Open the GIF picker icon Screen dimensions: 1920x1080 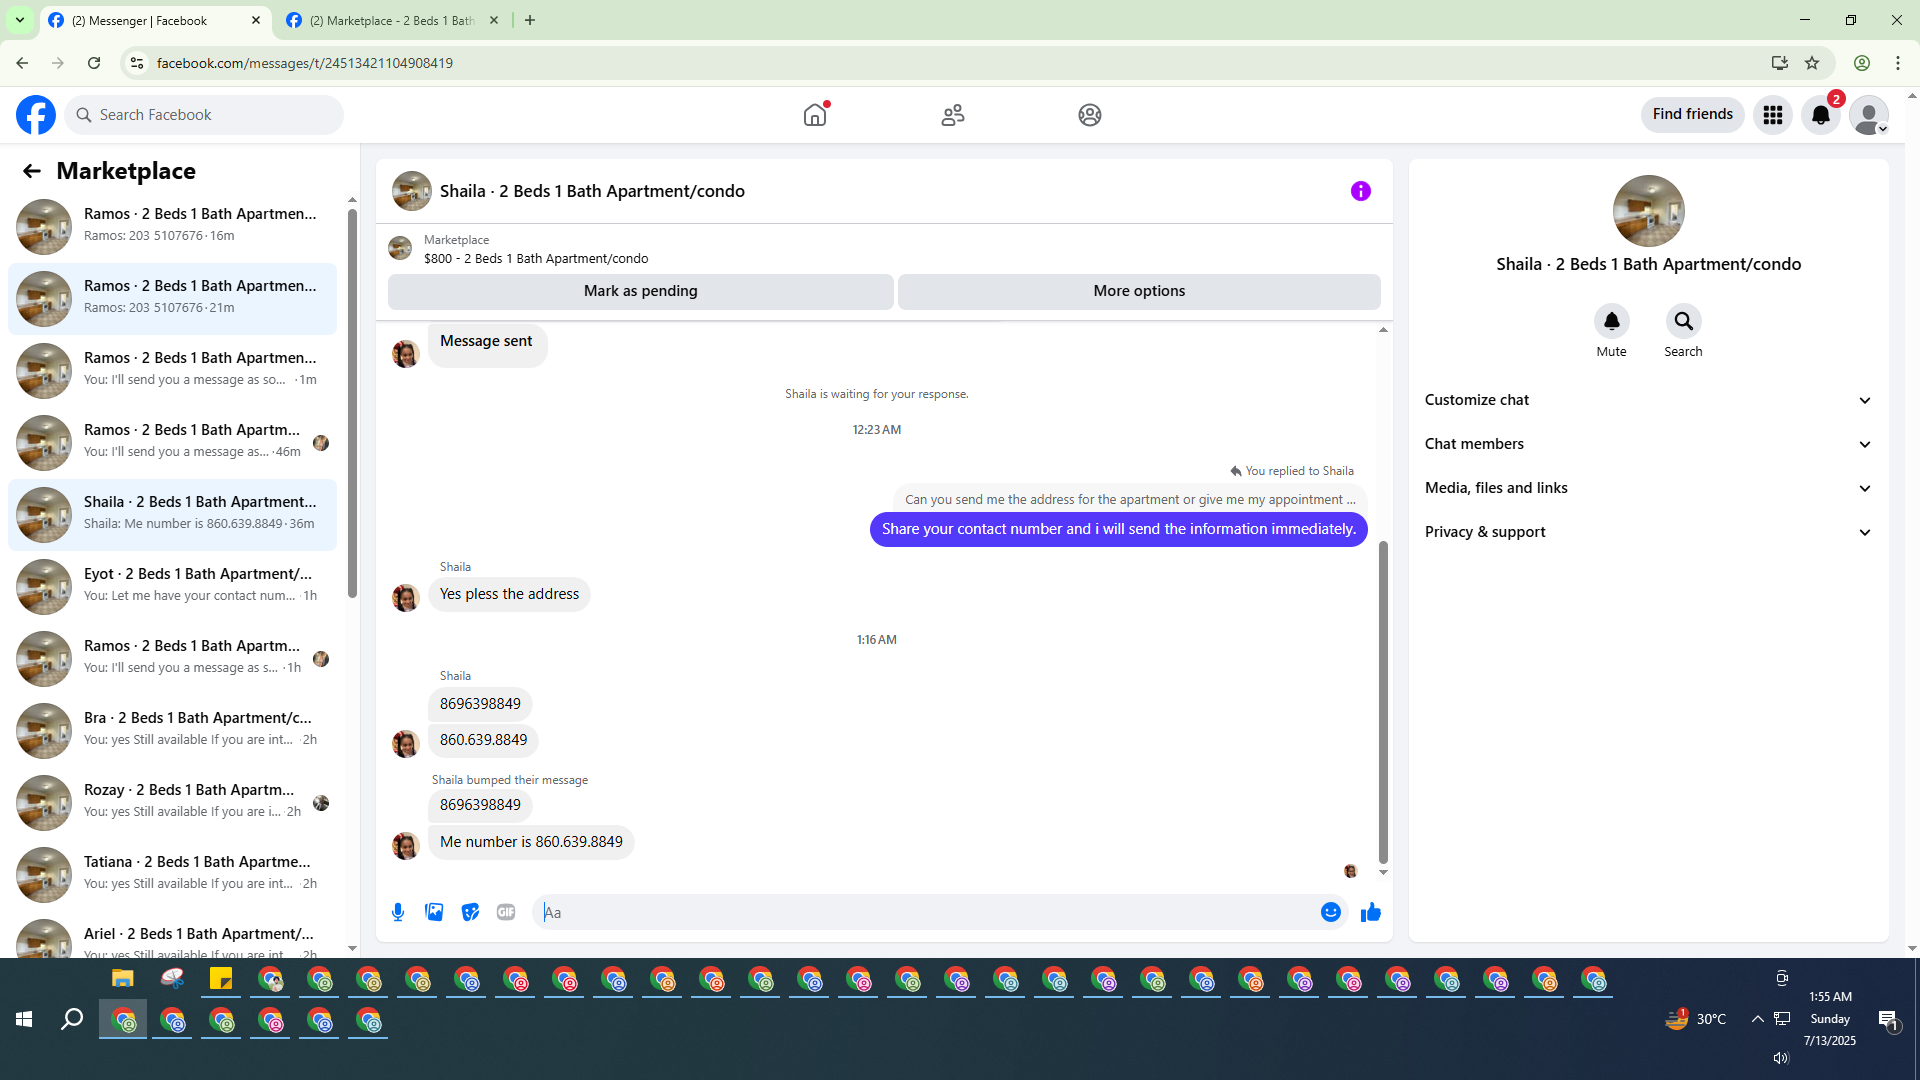(x=506, y=912)
